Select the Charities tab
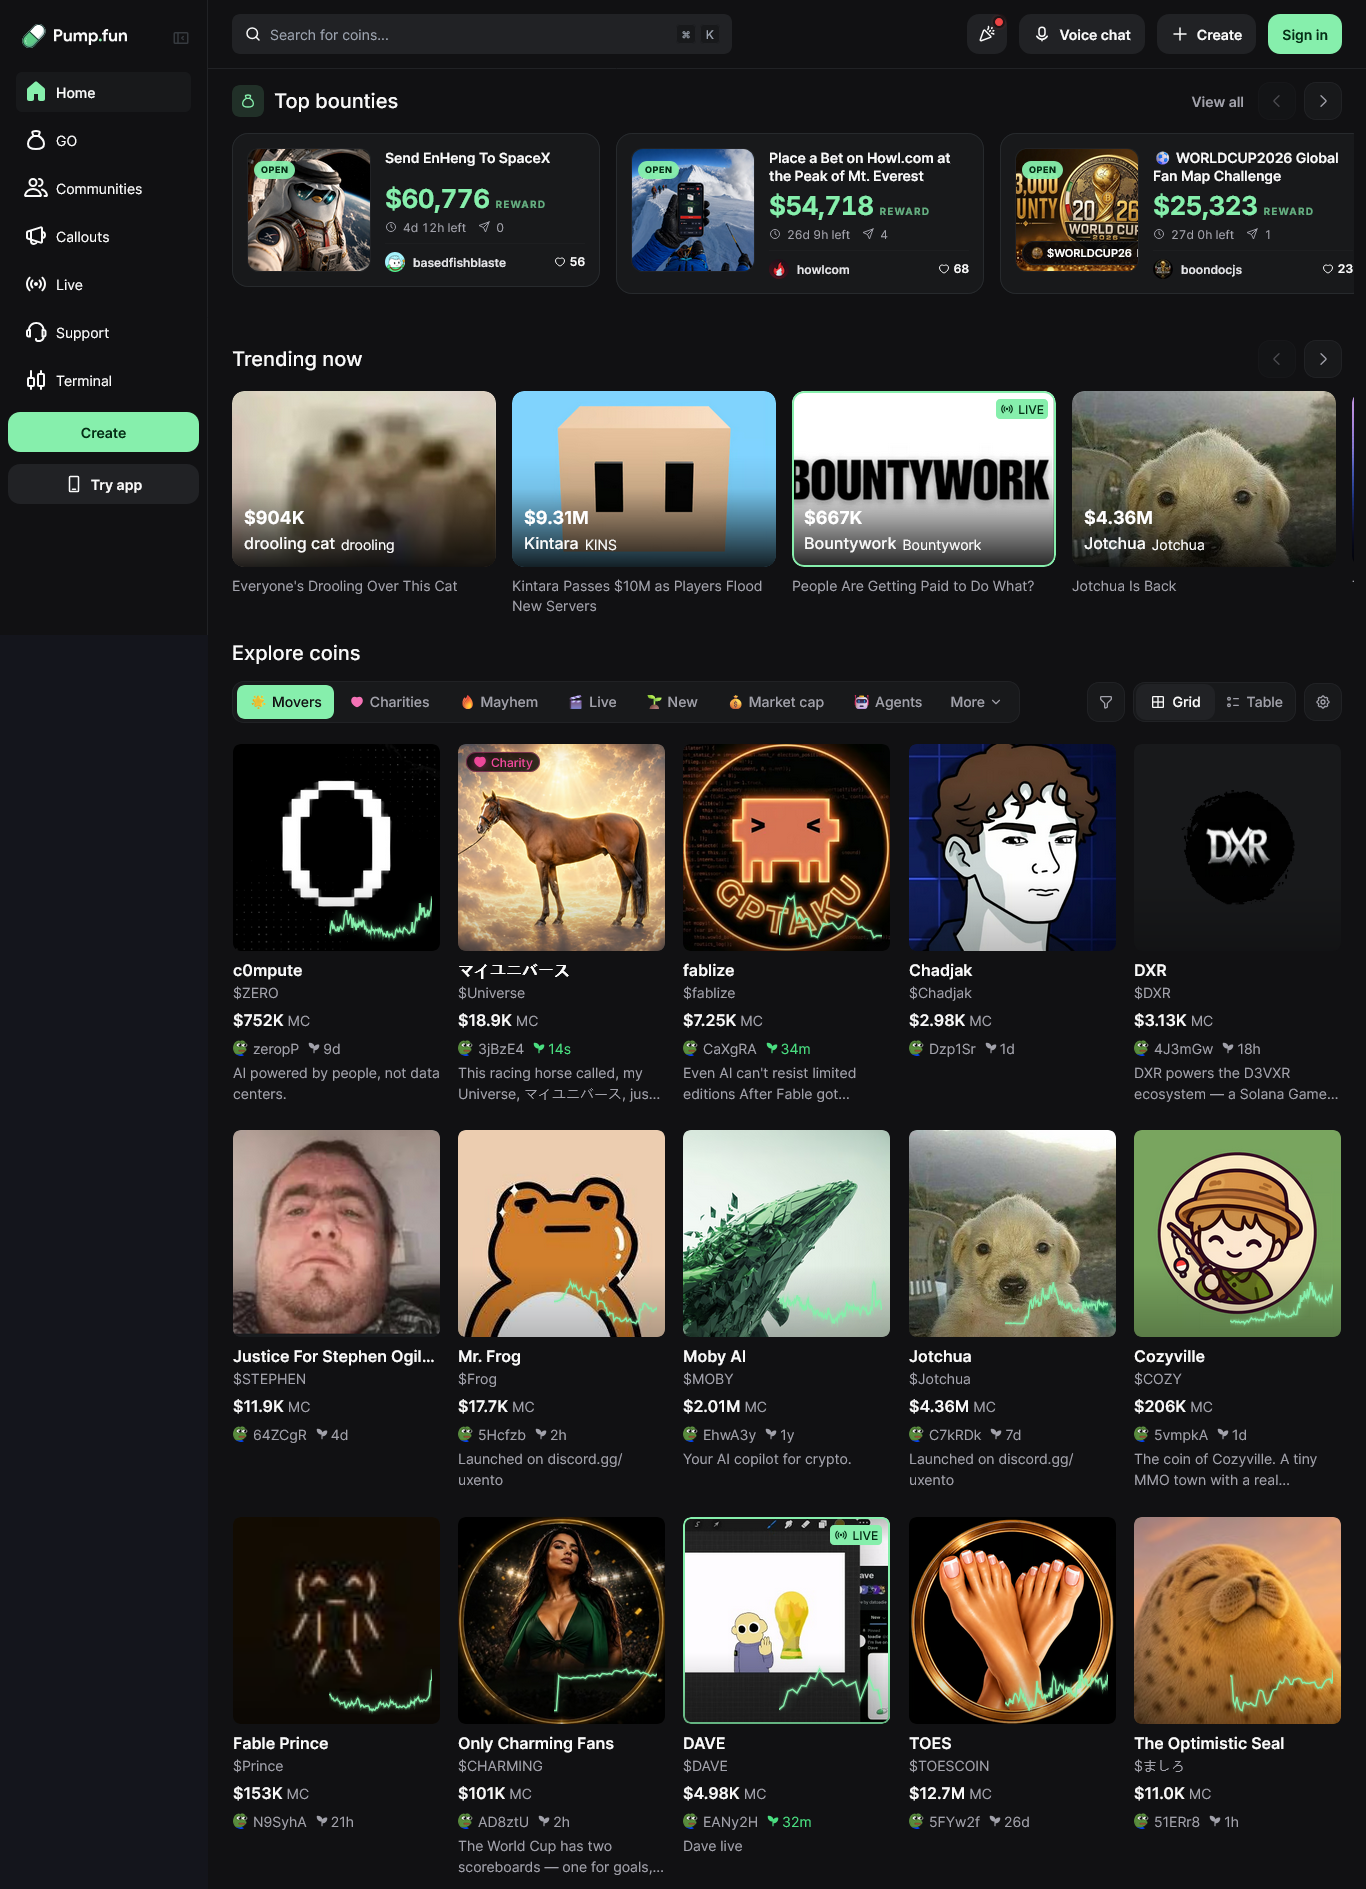 [x=389, y=702]
